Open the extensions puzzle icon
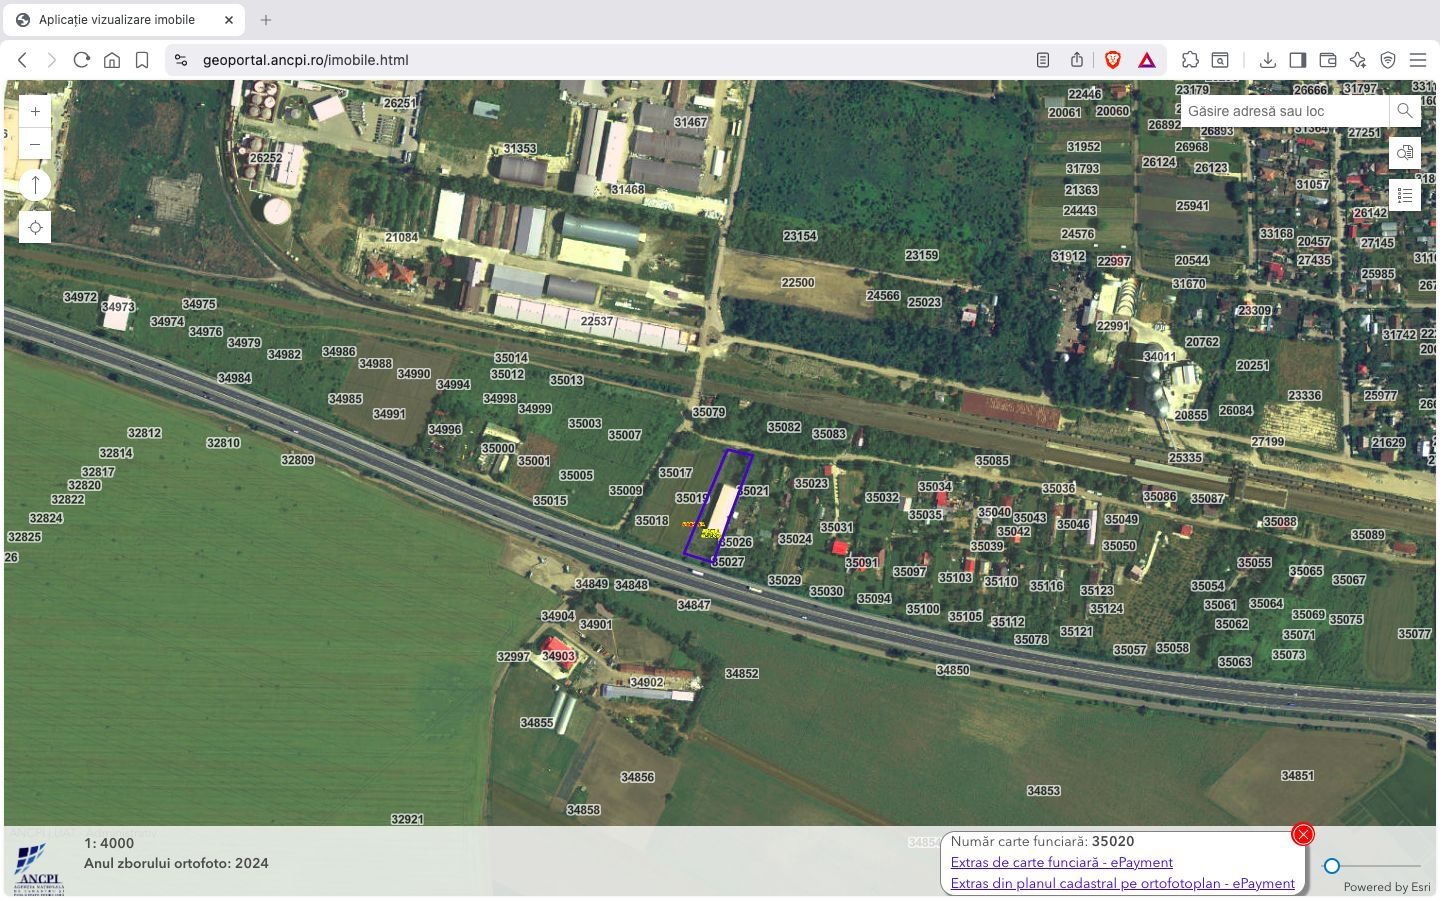Viewport: 1440px width, 900px height. [x=1190, y=60]
